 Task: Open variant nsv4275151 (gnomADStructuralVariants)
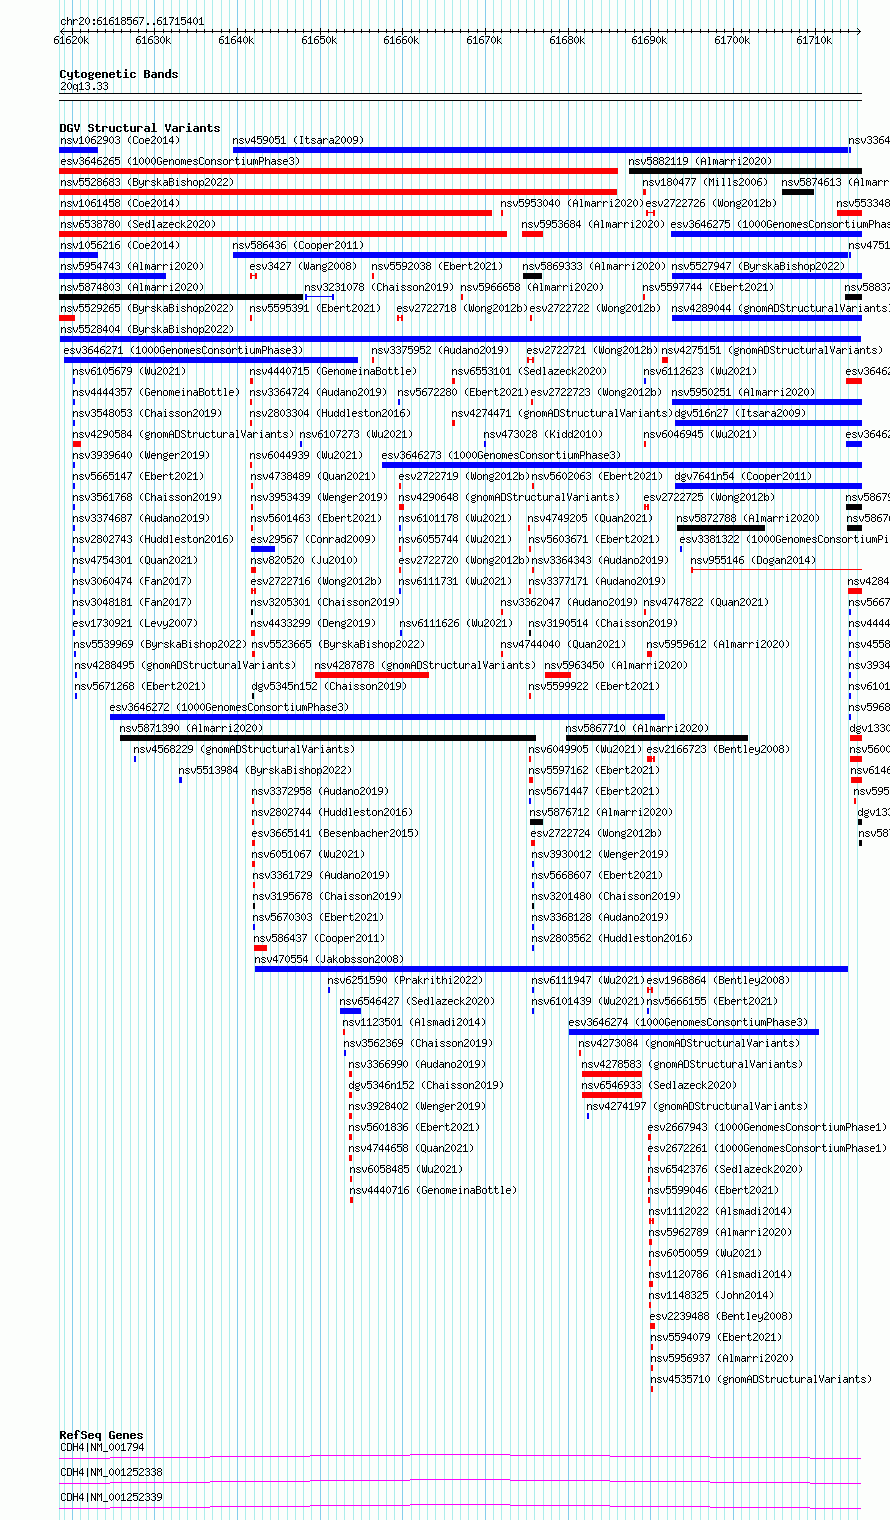(x=772, y=351)
